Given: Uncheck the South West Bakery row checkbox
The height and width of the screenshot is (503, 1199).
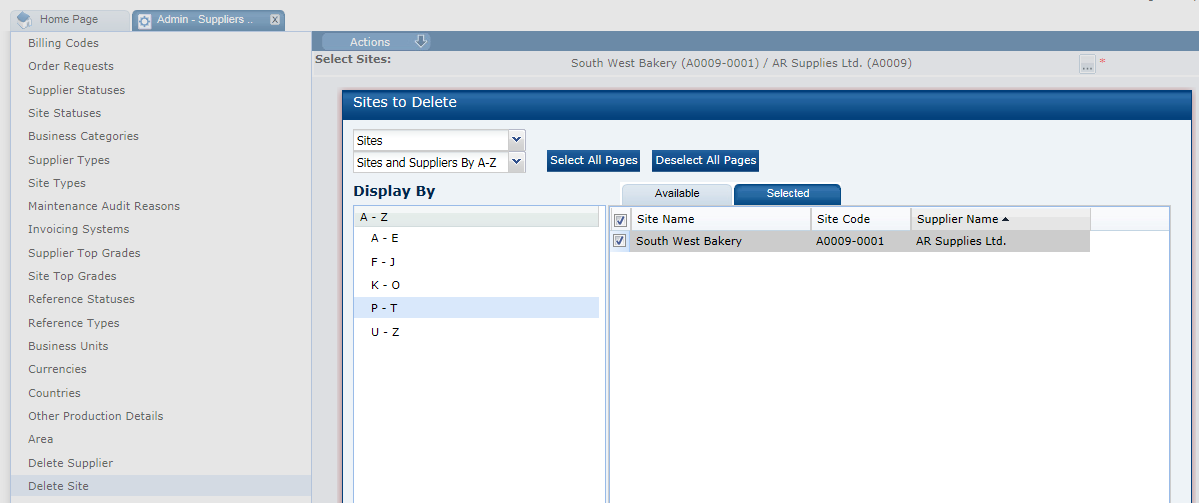Looking at the screenshot, I should 620,241.
